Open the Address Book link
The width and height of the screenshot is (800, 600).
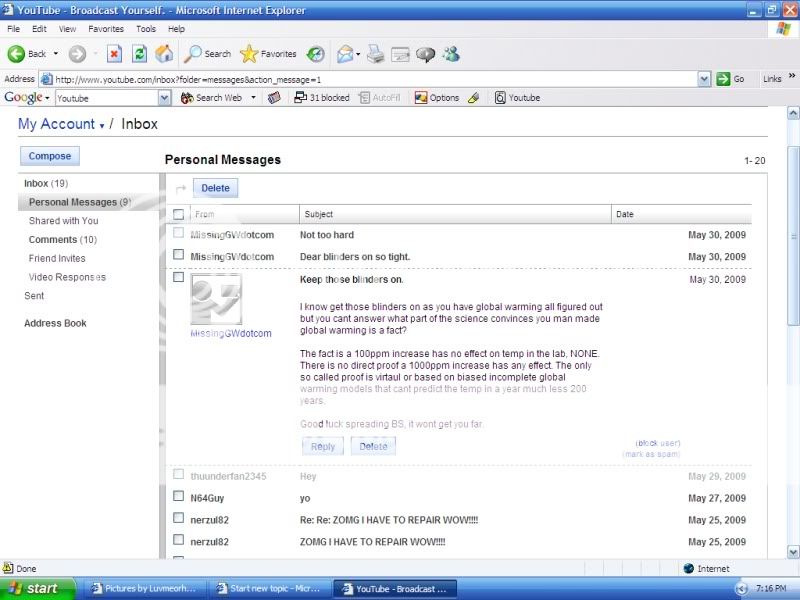[x=55, y=323]
